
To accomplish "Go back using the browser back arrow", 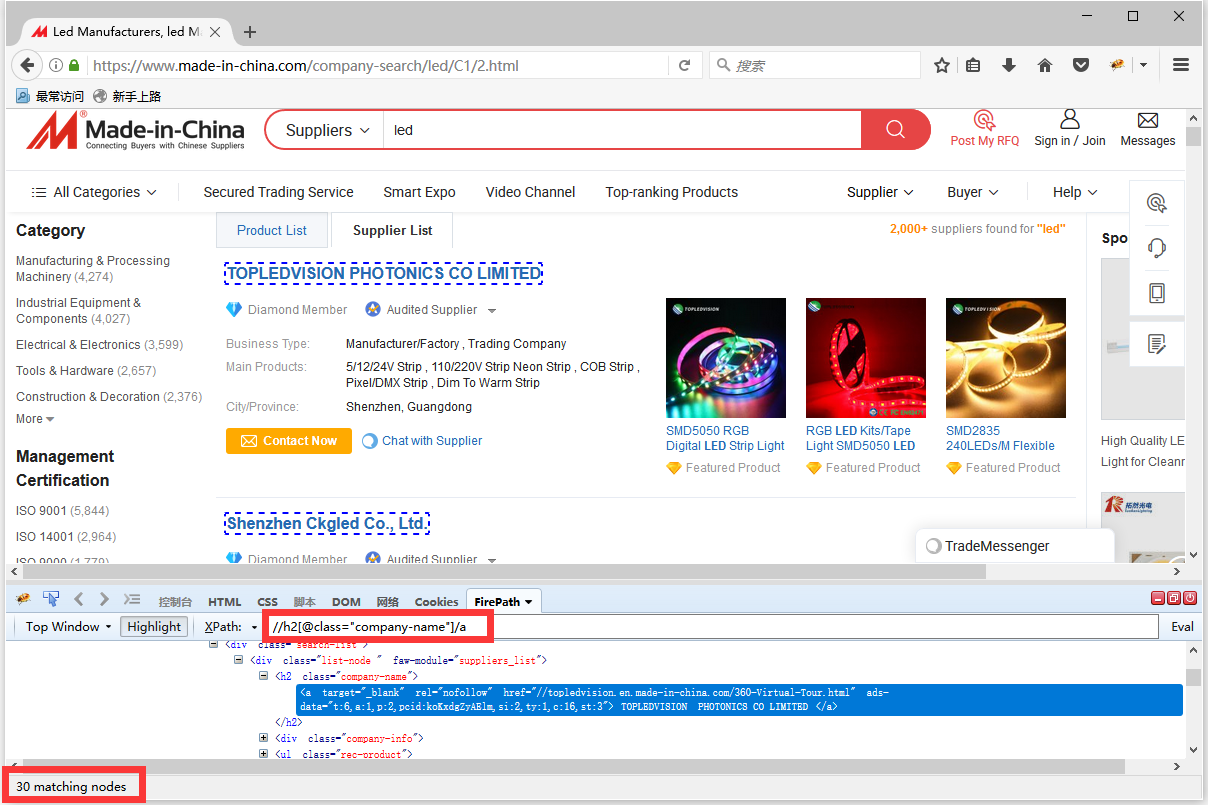I will [27, 65].
